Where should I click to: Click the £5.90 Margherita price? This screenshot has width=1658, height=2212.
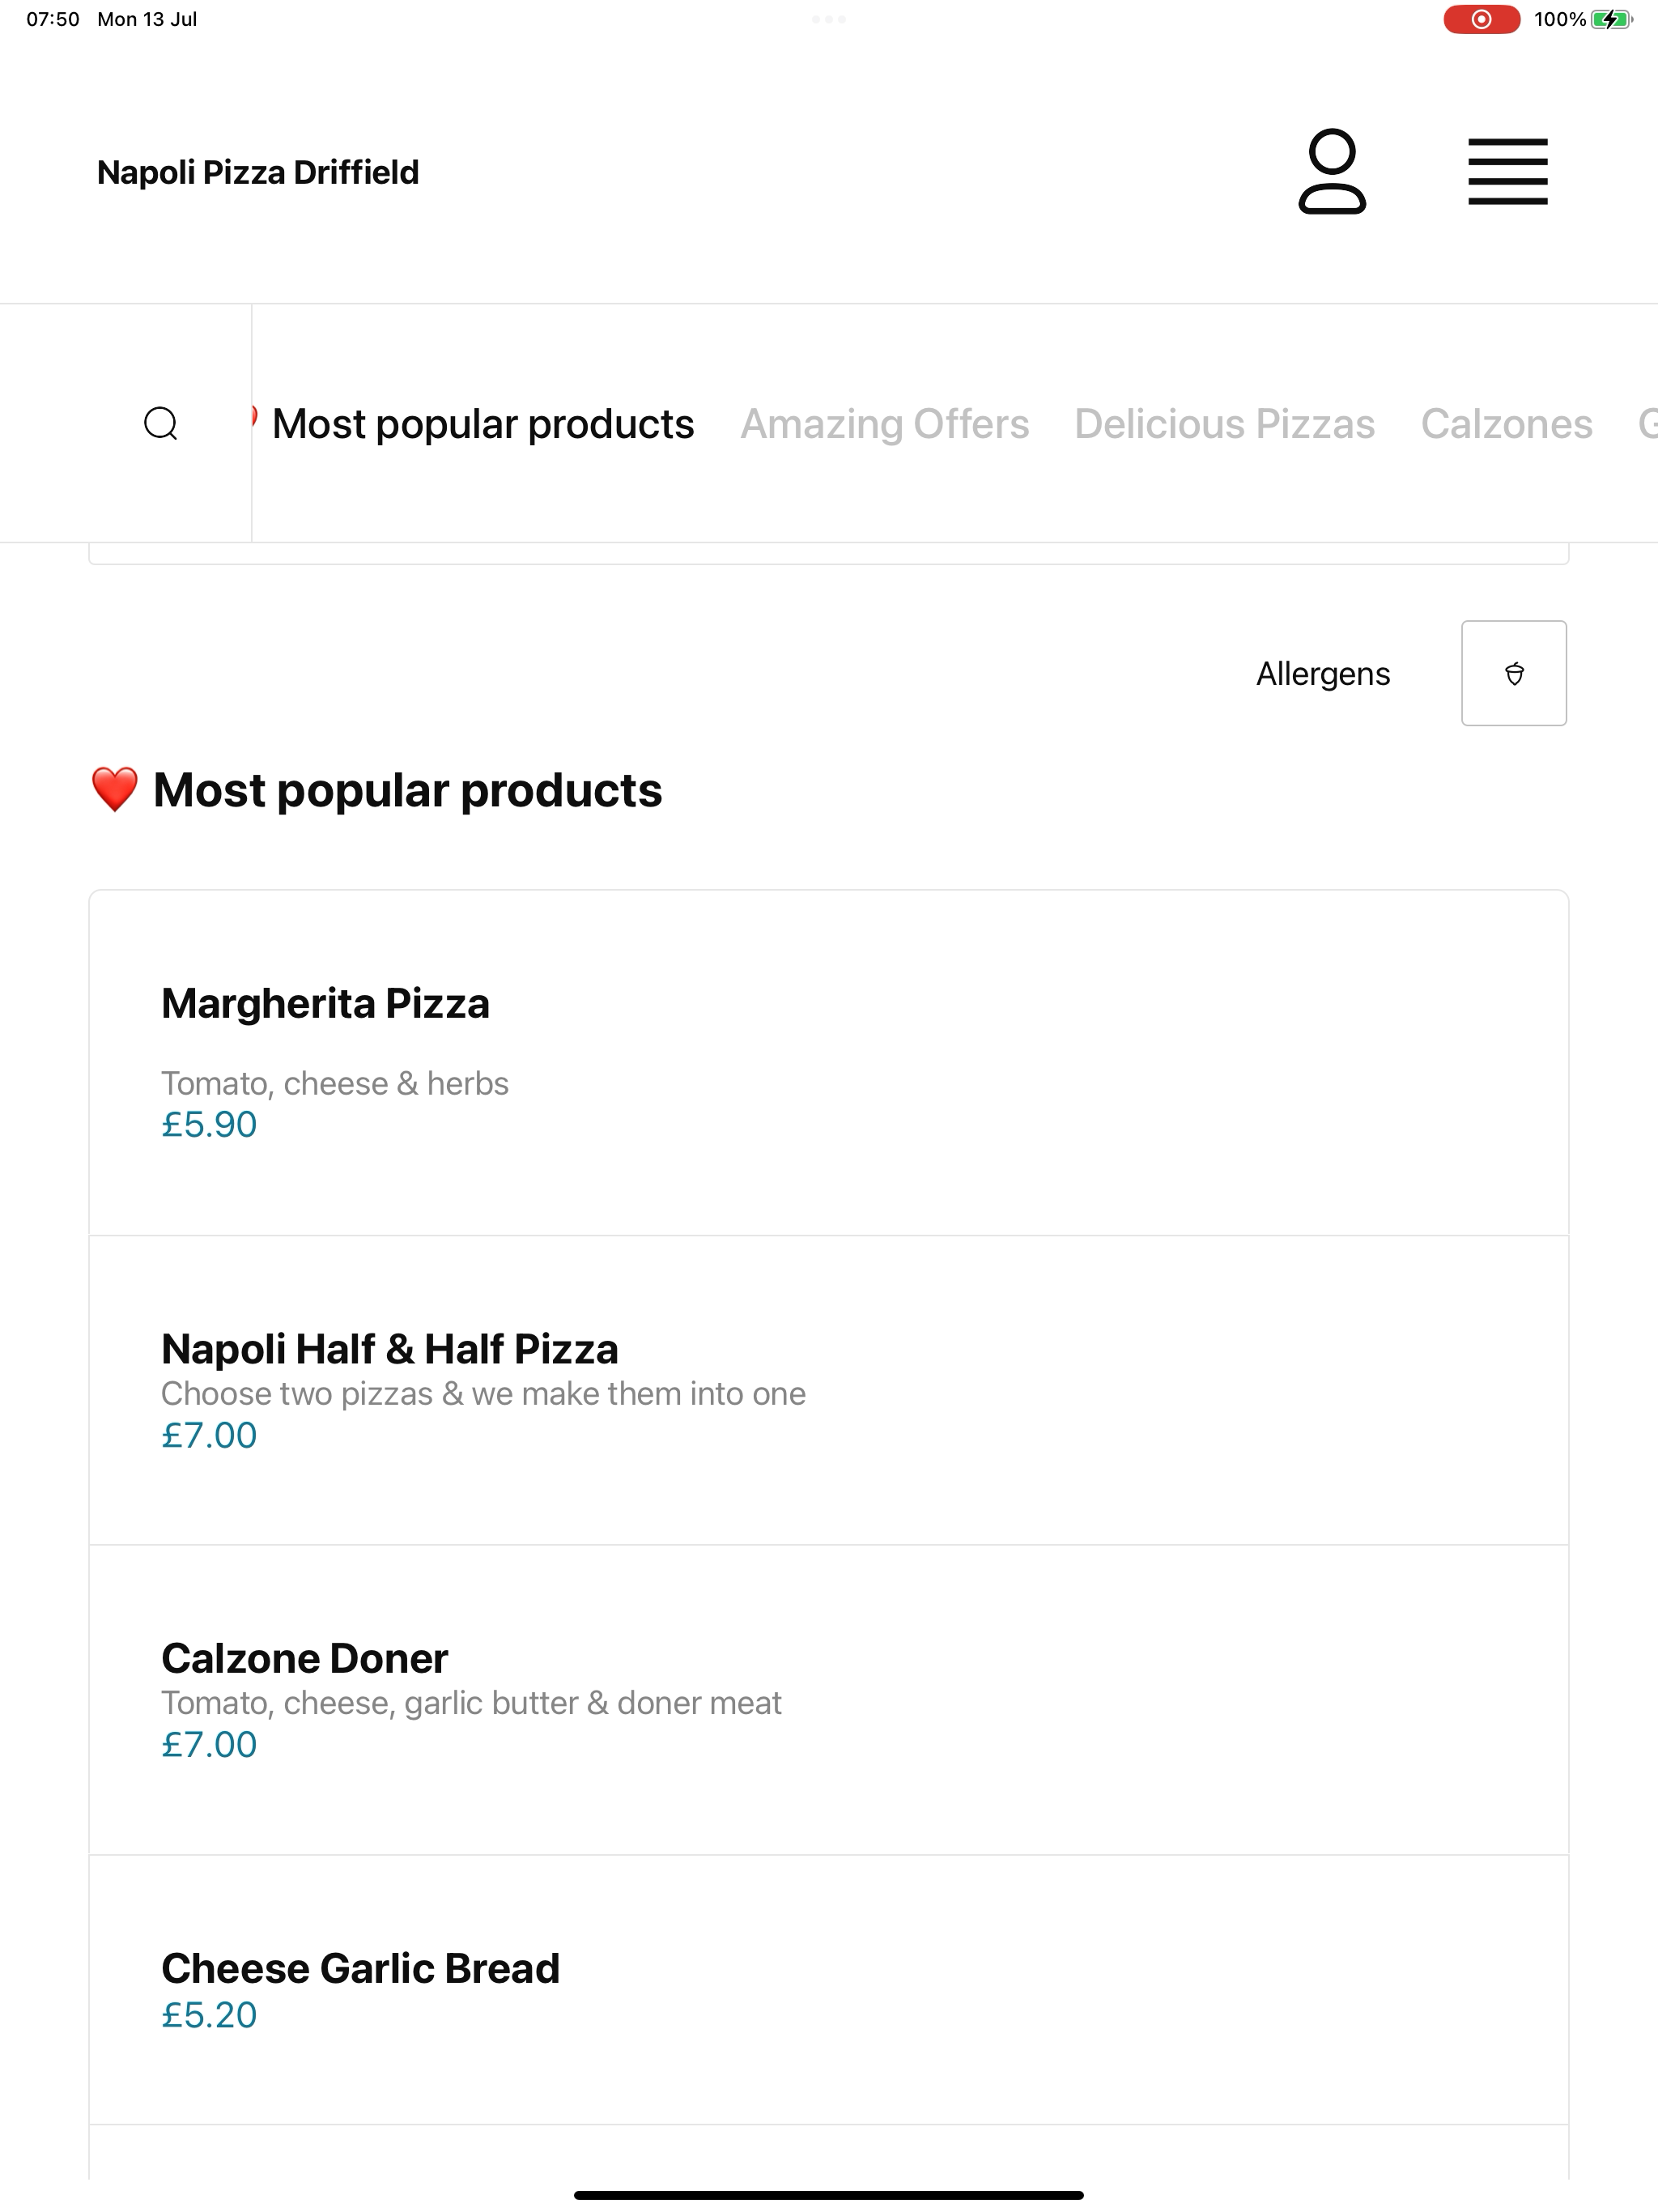[x=209, y=1124]
